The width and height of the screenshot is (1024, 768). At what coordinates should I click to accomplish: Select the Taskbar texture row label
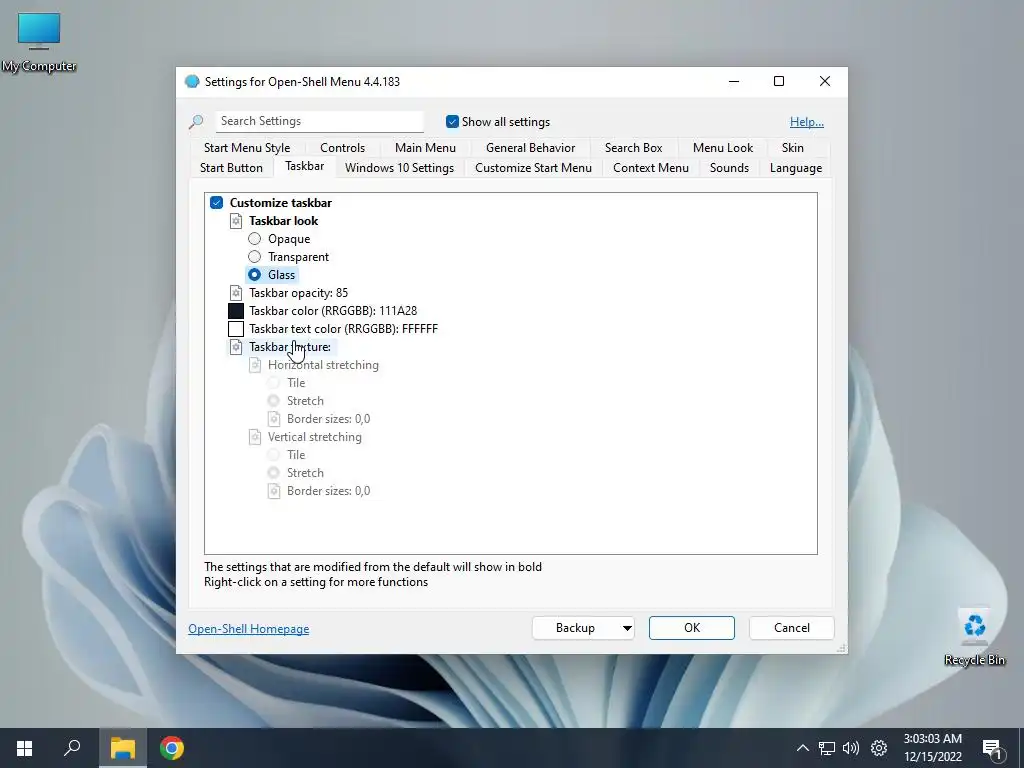click(289, 347)
